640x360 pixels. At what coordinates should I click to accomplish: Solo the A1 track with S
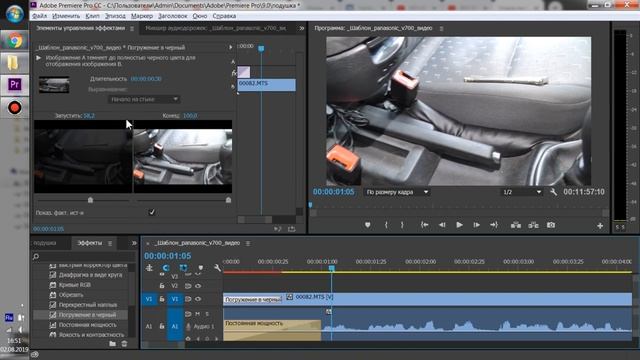click(207, 313)
